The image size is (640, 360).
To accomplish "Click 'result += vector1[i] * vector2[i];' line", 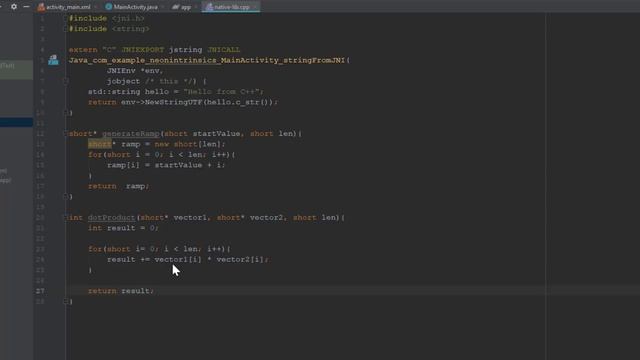I will tap(188, 260).
